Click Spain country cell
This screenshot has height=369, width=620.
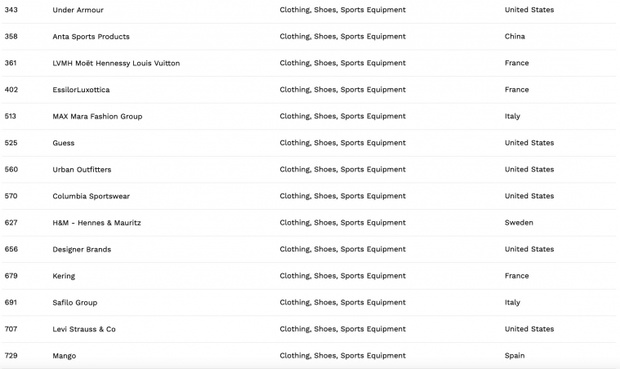(x=514, y=356)
